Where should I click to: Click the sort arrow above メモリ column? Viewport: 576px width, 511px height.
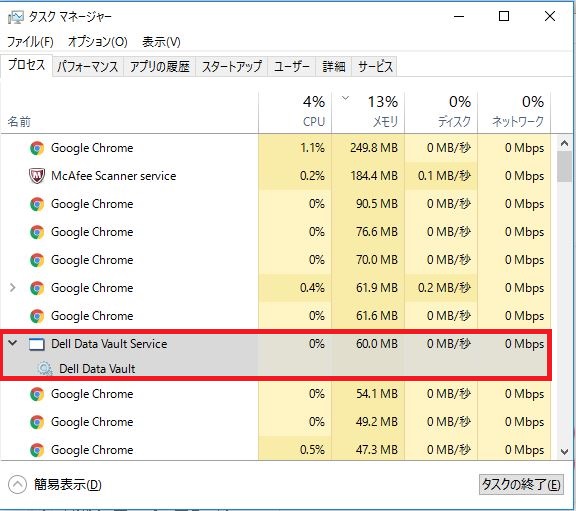[345, 98]
